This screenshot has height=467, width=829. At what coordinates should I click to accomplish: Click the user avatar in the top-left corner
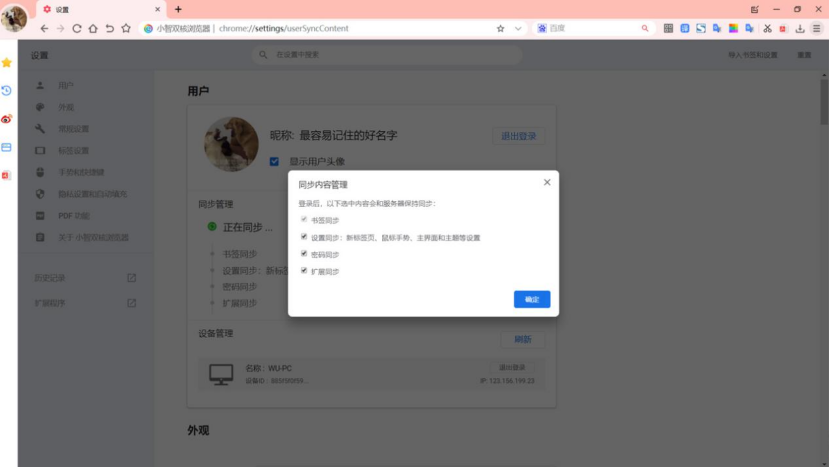point(14,17)
